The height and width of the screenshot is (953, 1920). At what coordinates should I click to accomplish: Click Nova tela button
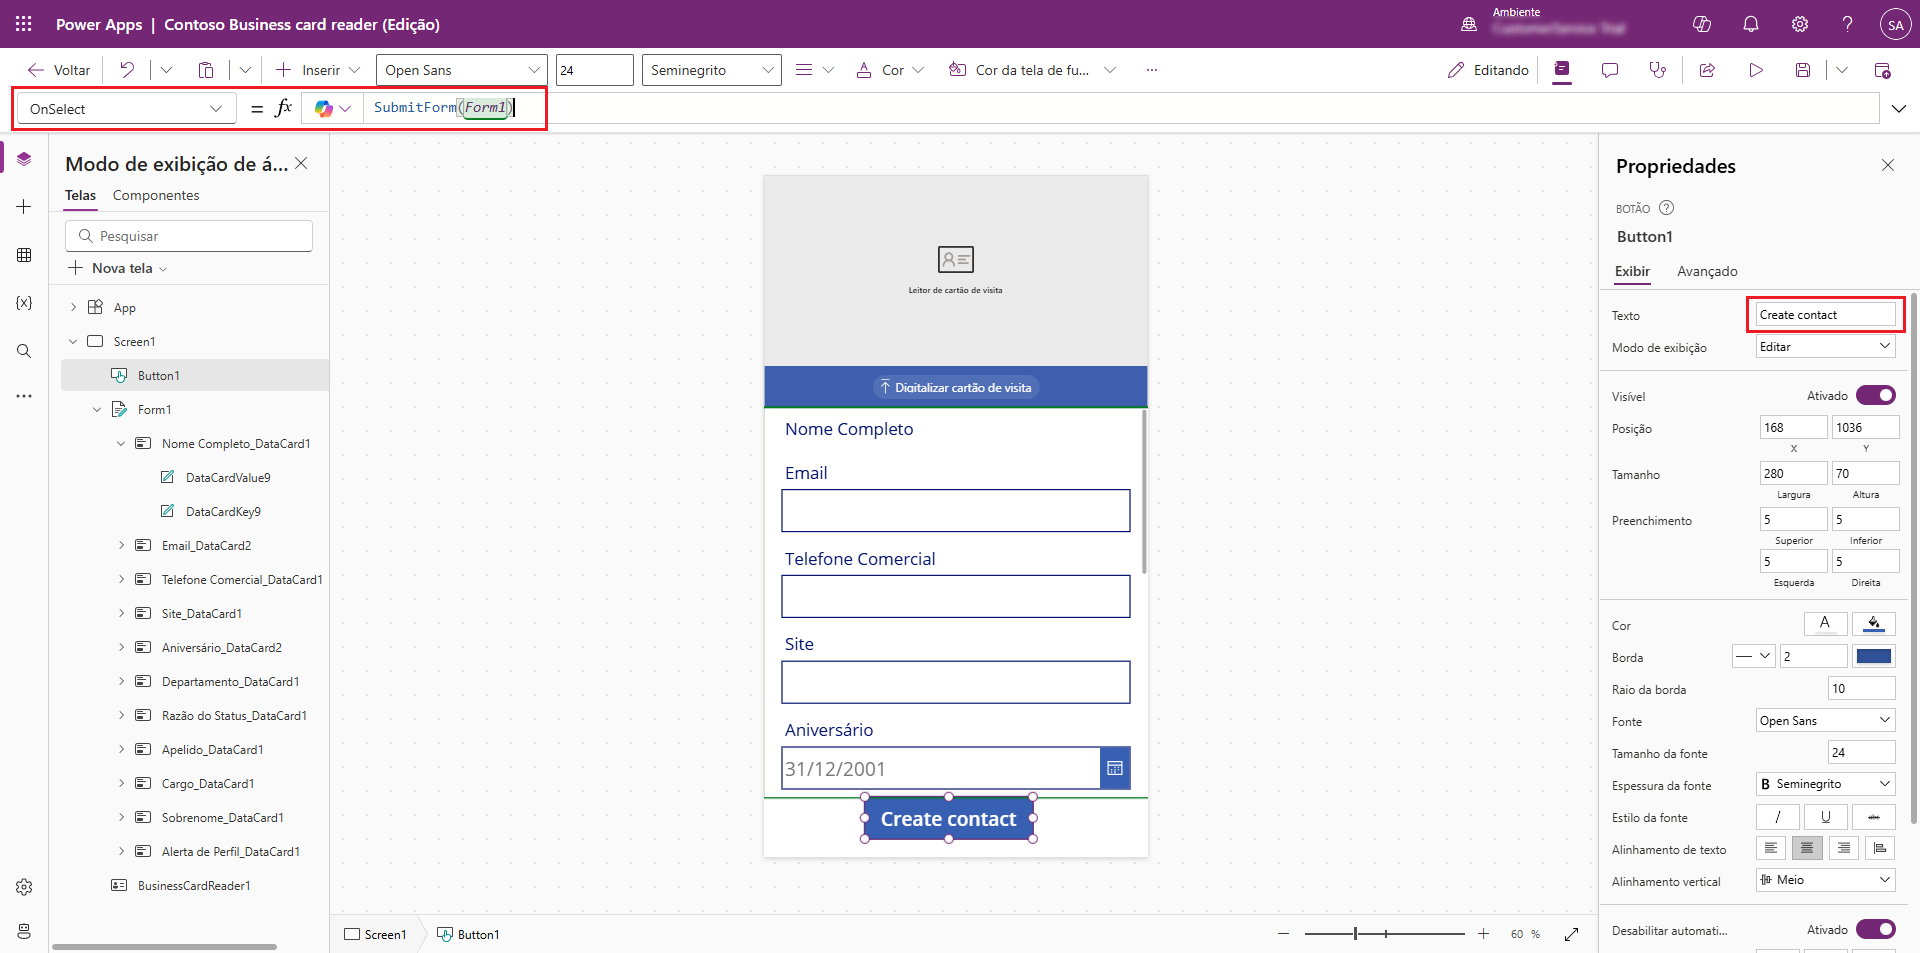pos(118,268)
